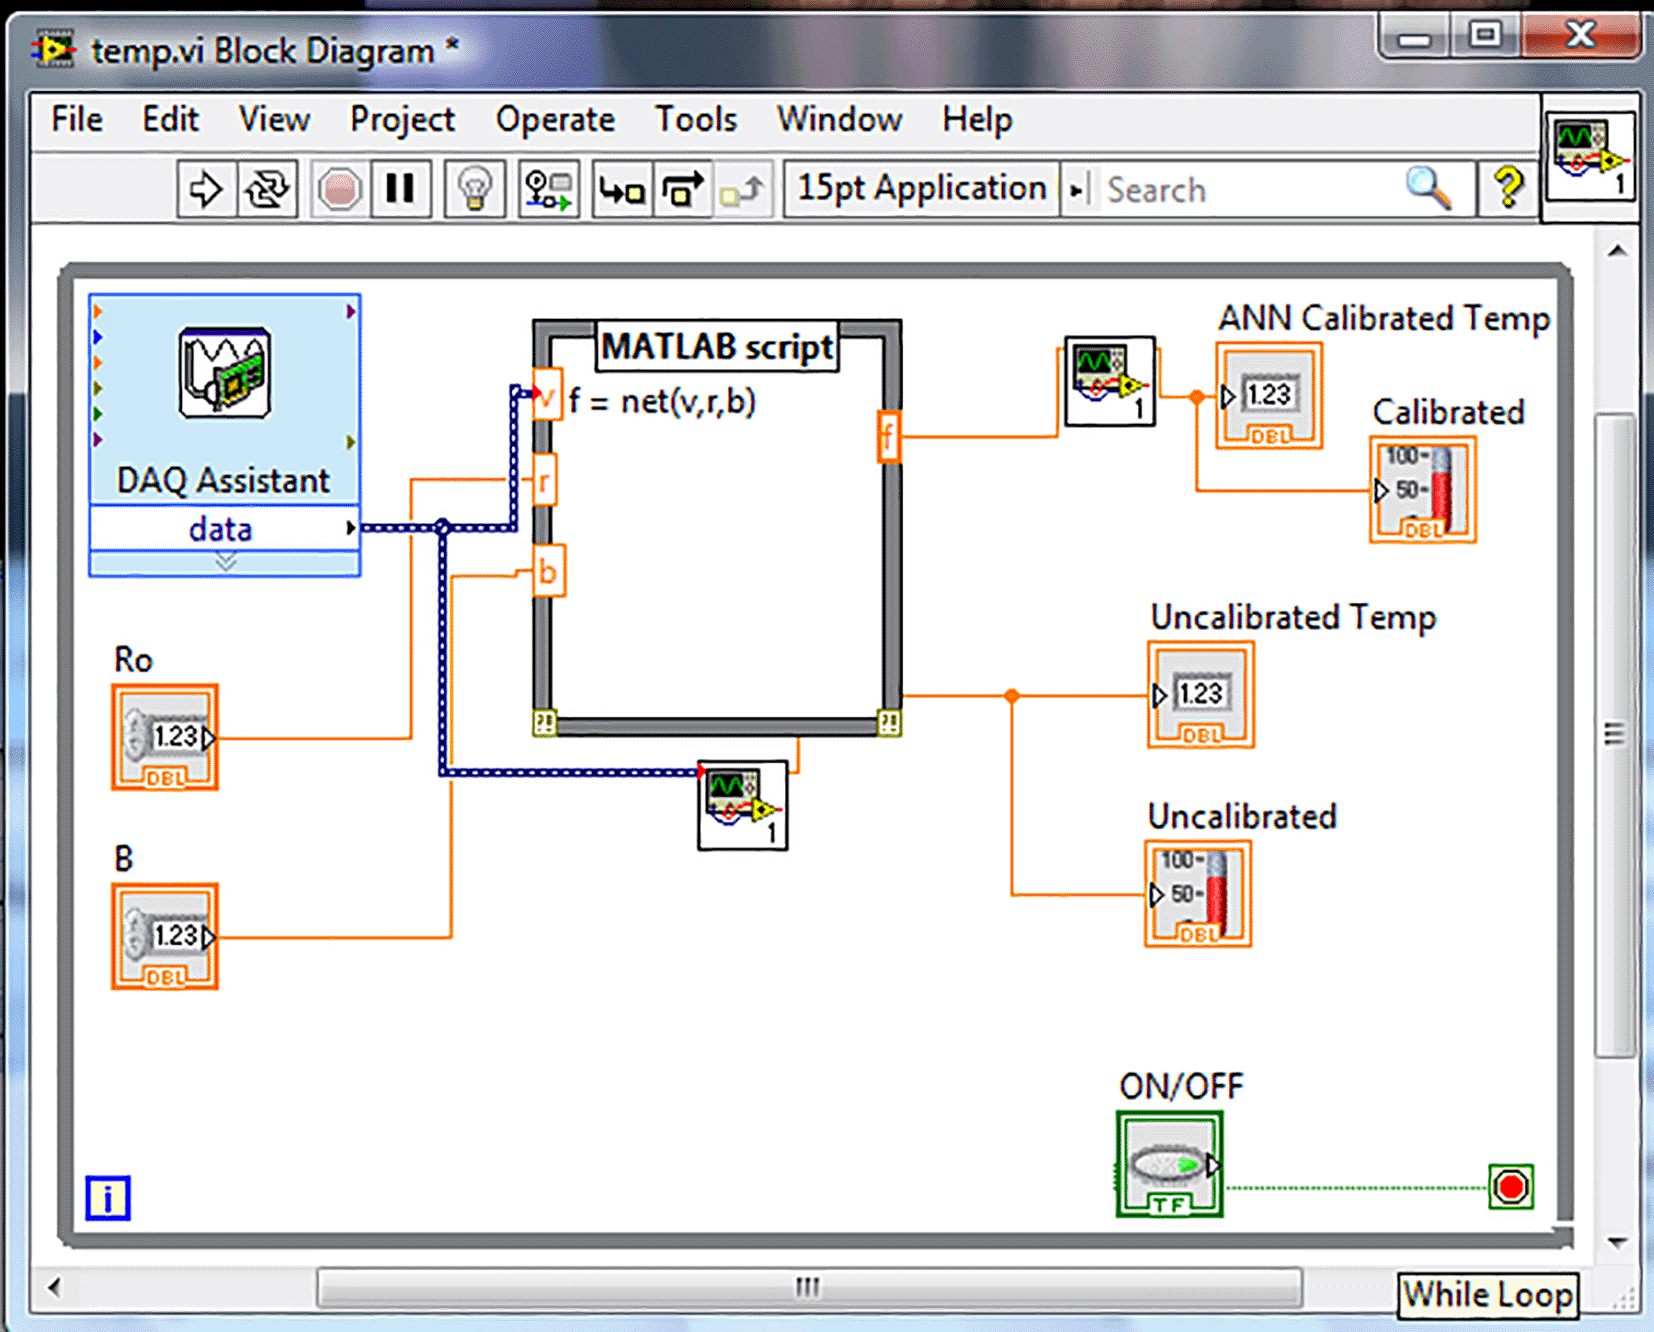The width and height of the screenshot is (1654, 1332).
Task: Toggle Retain Wire Values button
Action: click(x=548, y=189)
